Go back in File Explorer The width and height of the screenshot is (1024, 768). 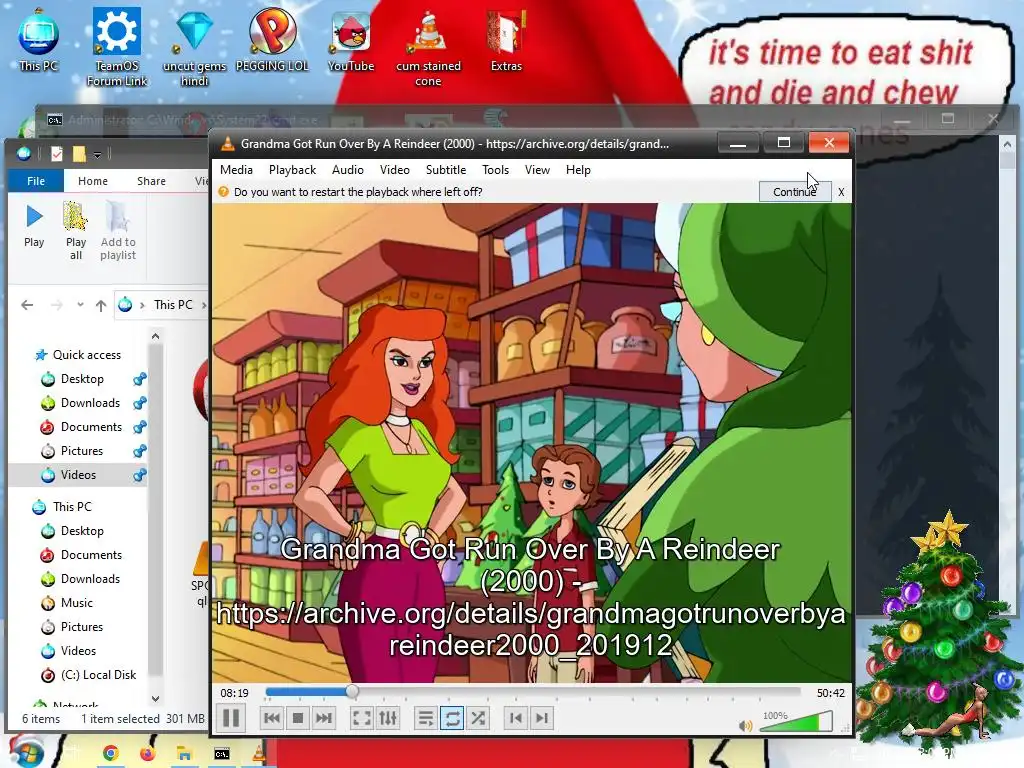click(x=27, y=305)
